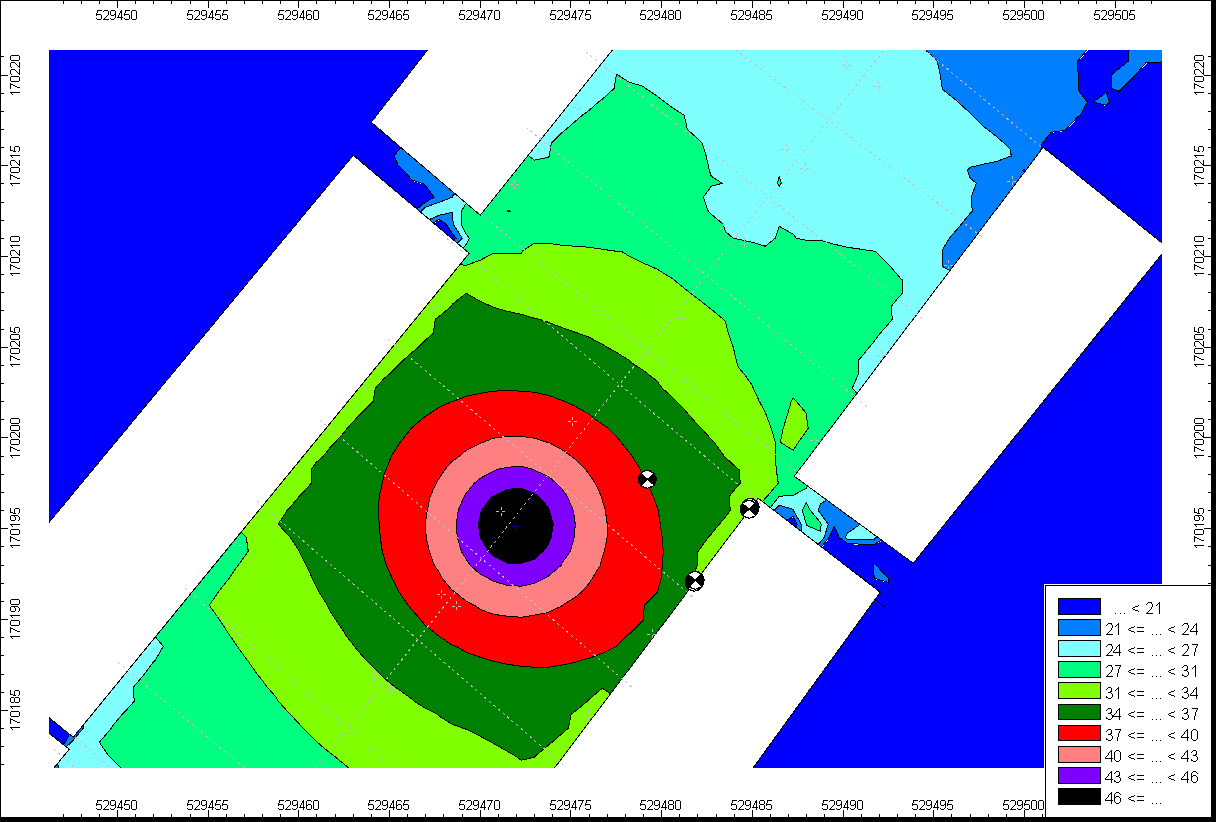Select the receiver marker at the white building's corner

[749, 509]
